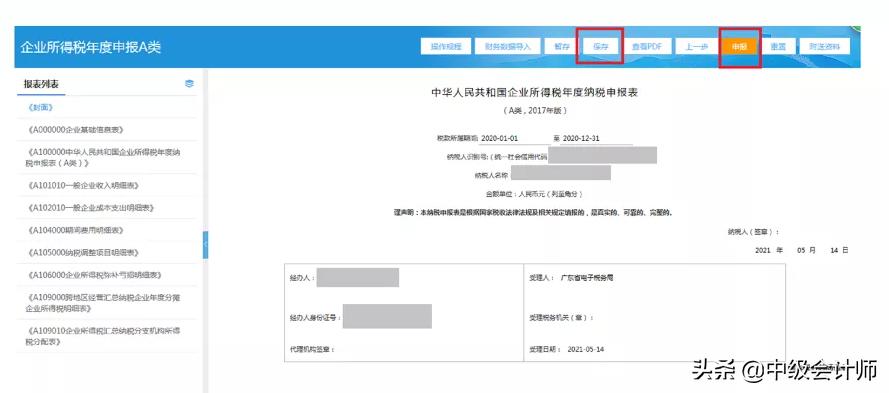
Task: Click the 暂存 button
Action: point(561,47)
